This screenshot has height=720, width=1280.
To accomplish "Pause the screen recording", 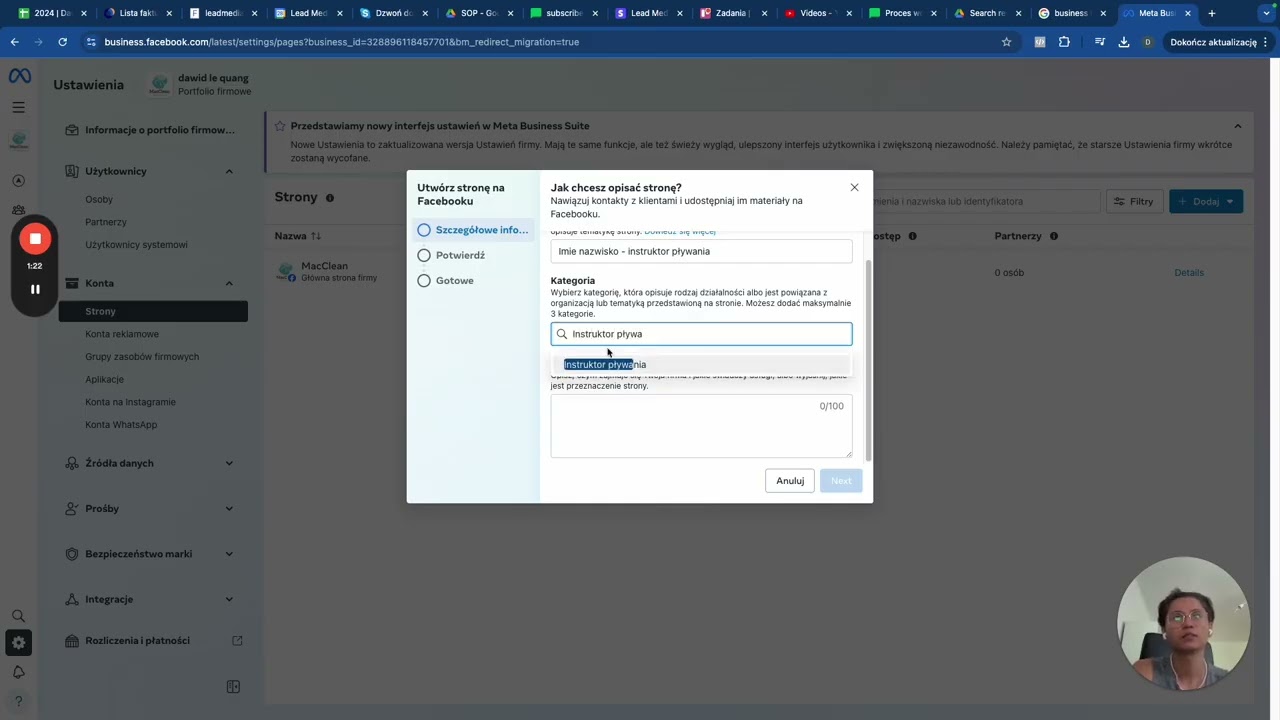I will (35, 289).
